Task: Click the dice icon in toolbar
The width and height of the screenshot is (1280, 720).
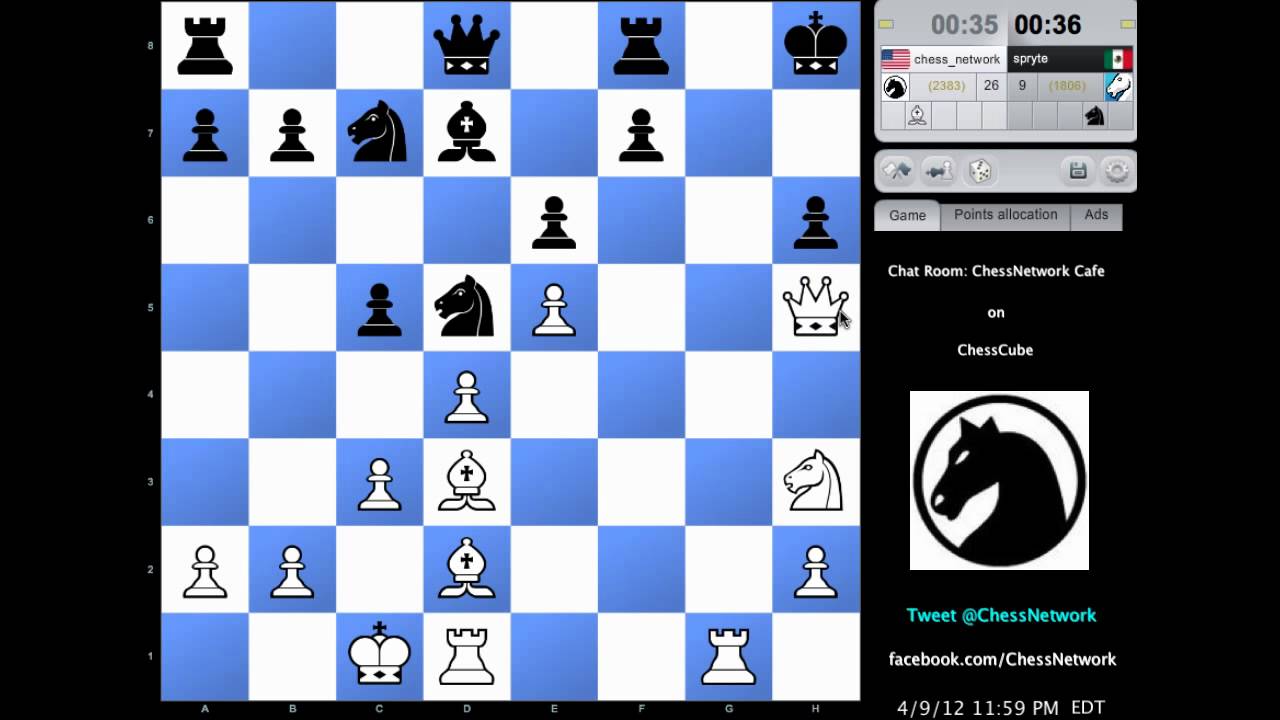Action: pos(979,171)
